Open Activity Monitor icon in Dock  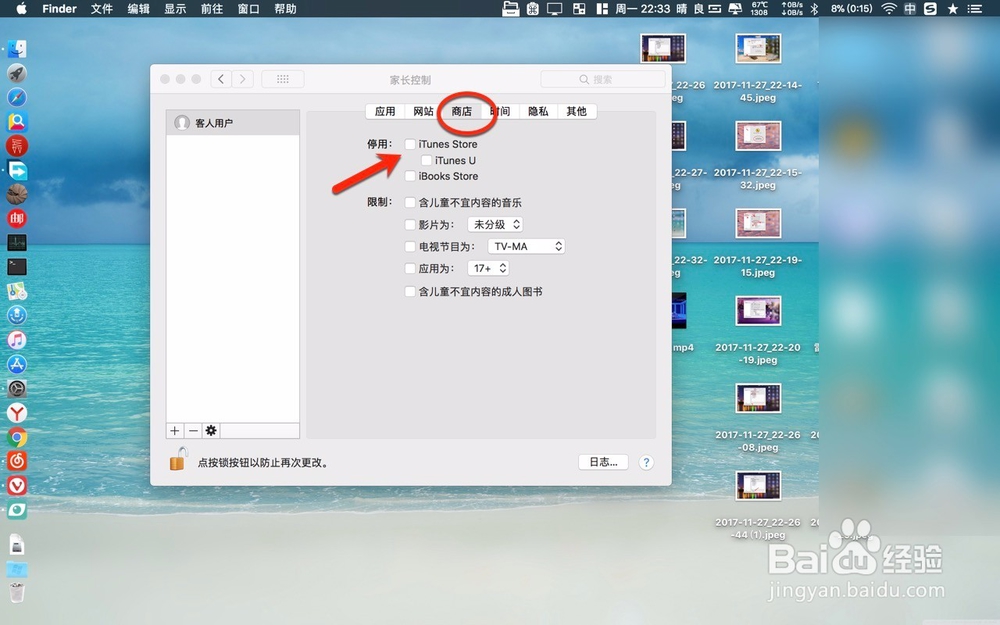click(17, 242)
